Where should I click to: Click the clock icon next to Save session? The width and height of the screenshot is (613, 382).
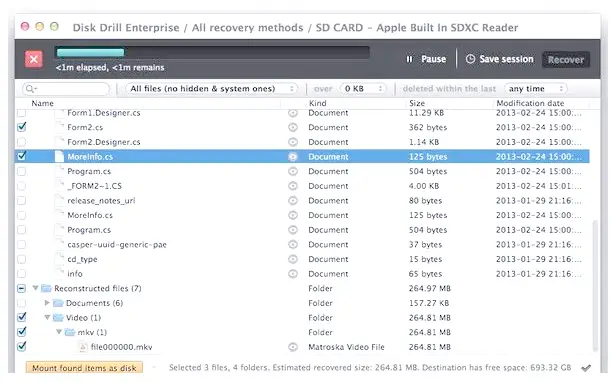click(x=470, y=59)
